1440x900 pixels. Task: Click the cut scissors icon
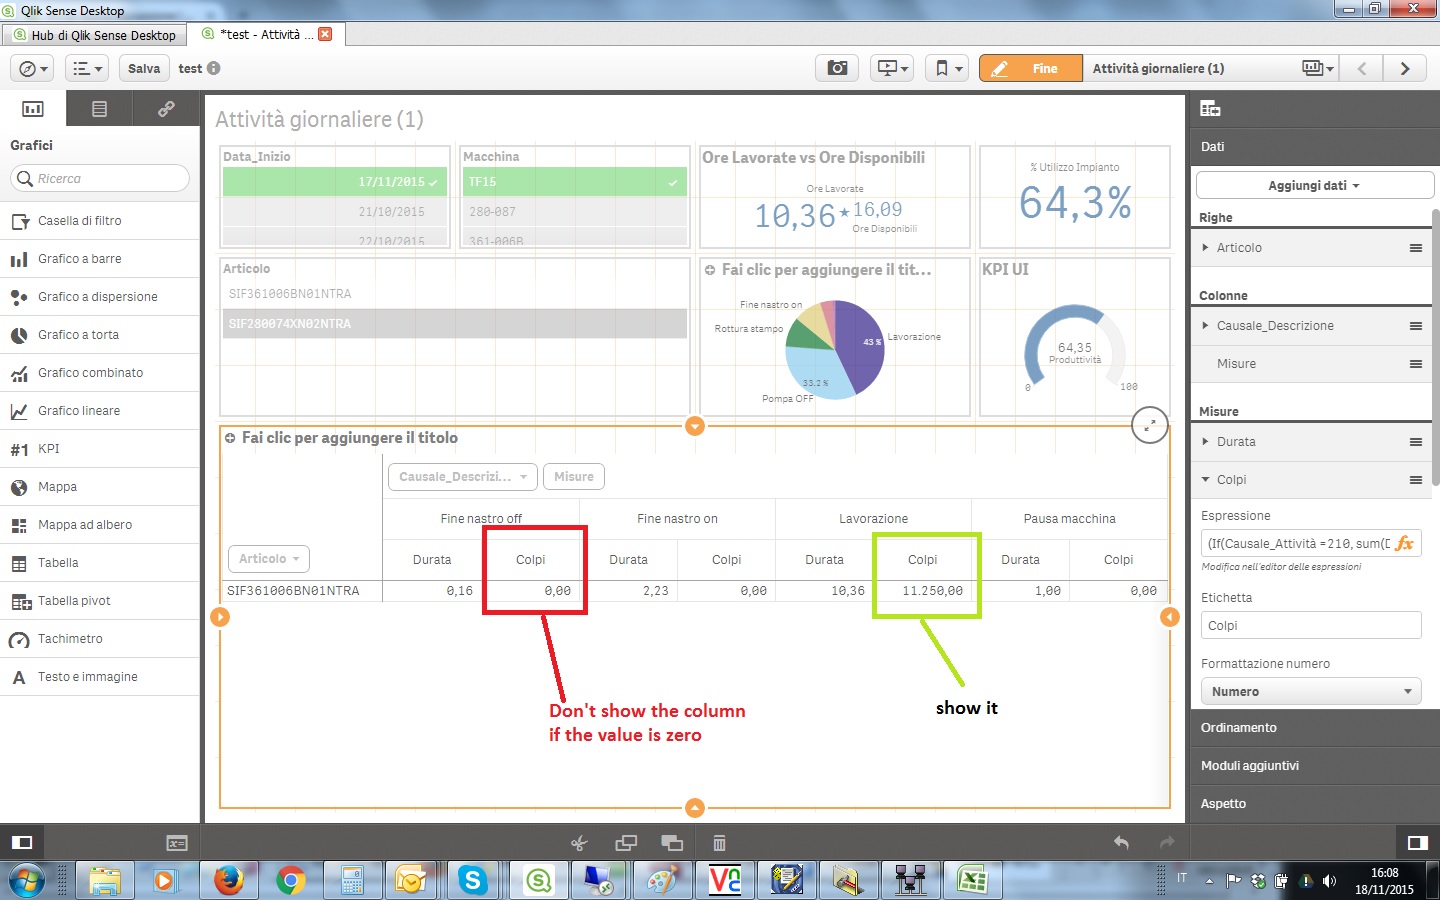pos(579,843)
